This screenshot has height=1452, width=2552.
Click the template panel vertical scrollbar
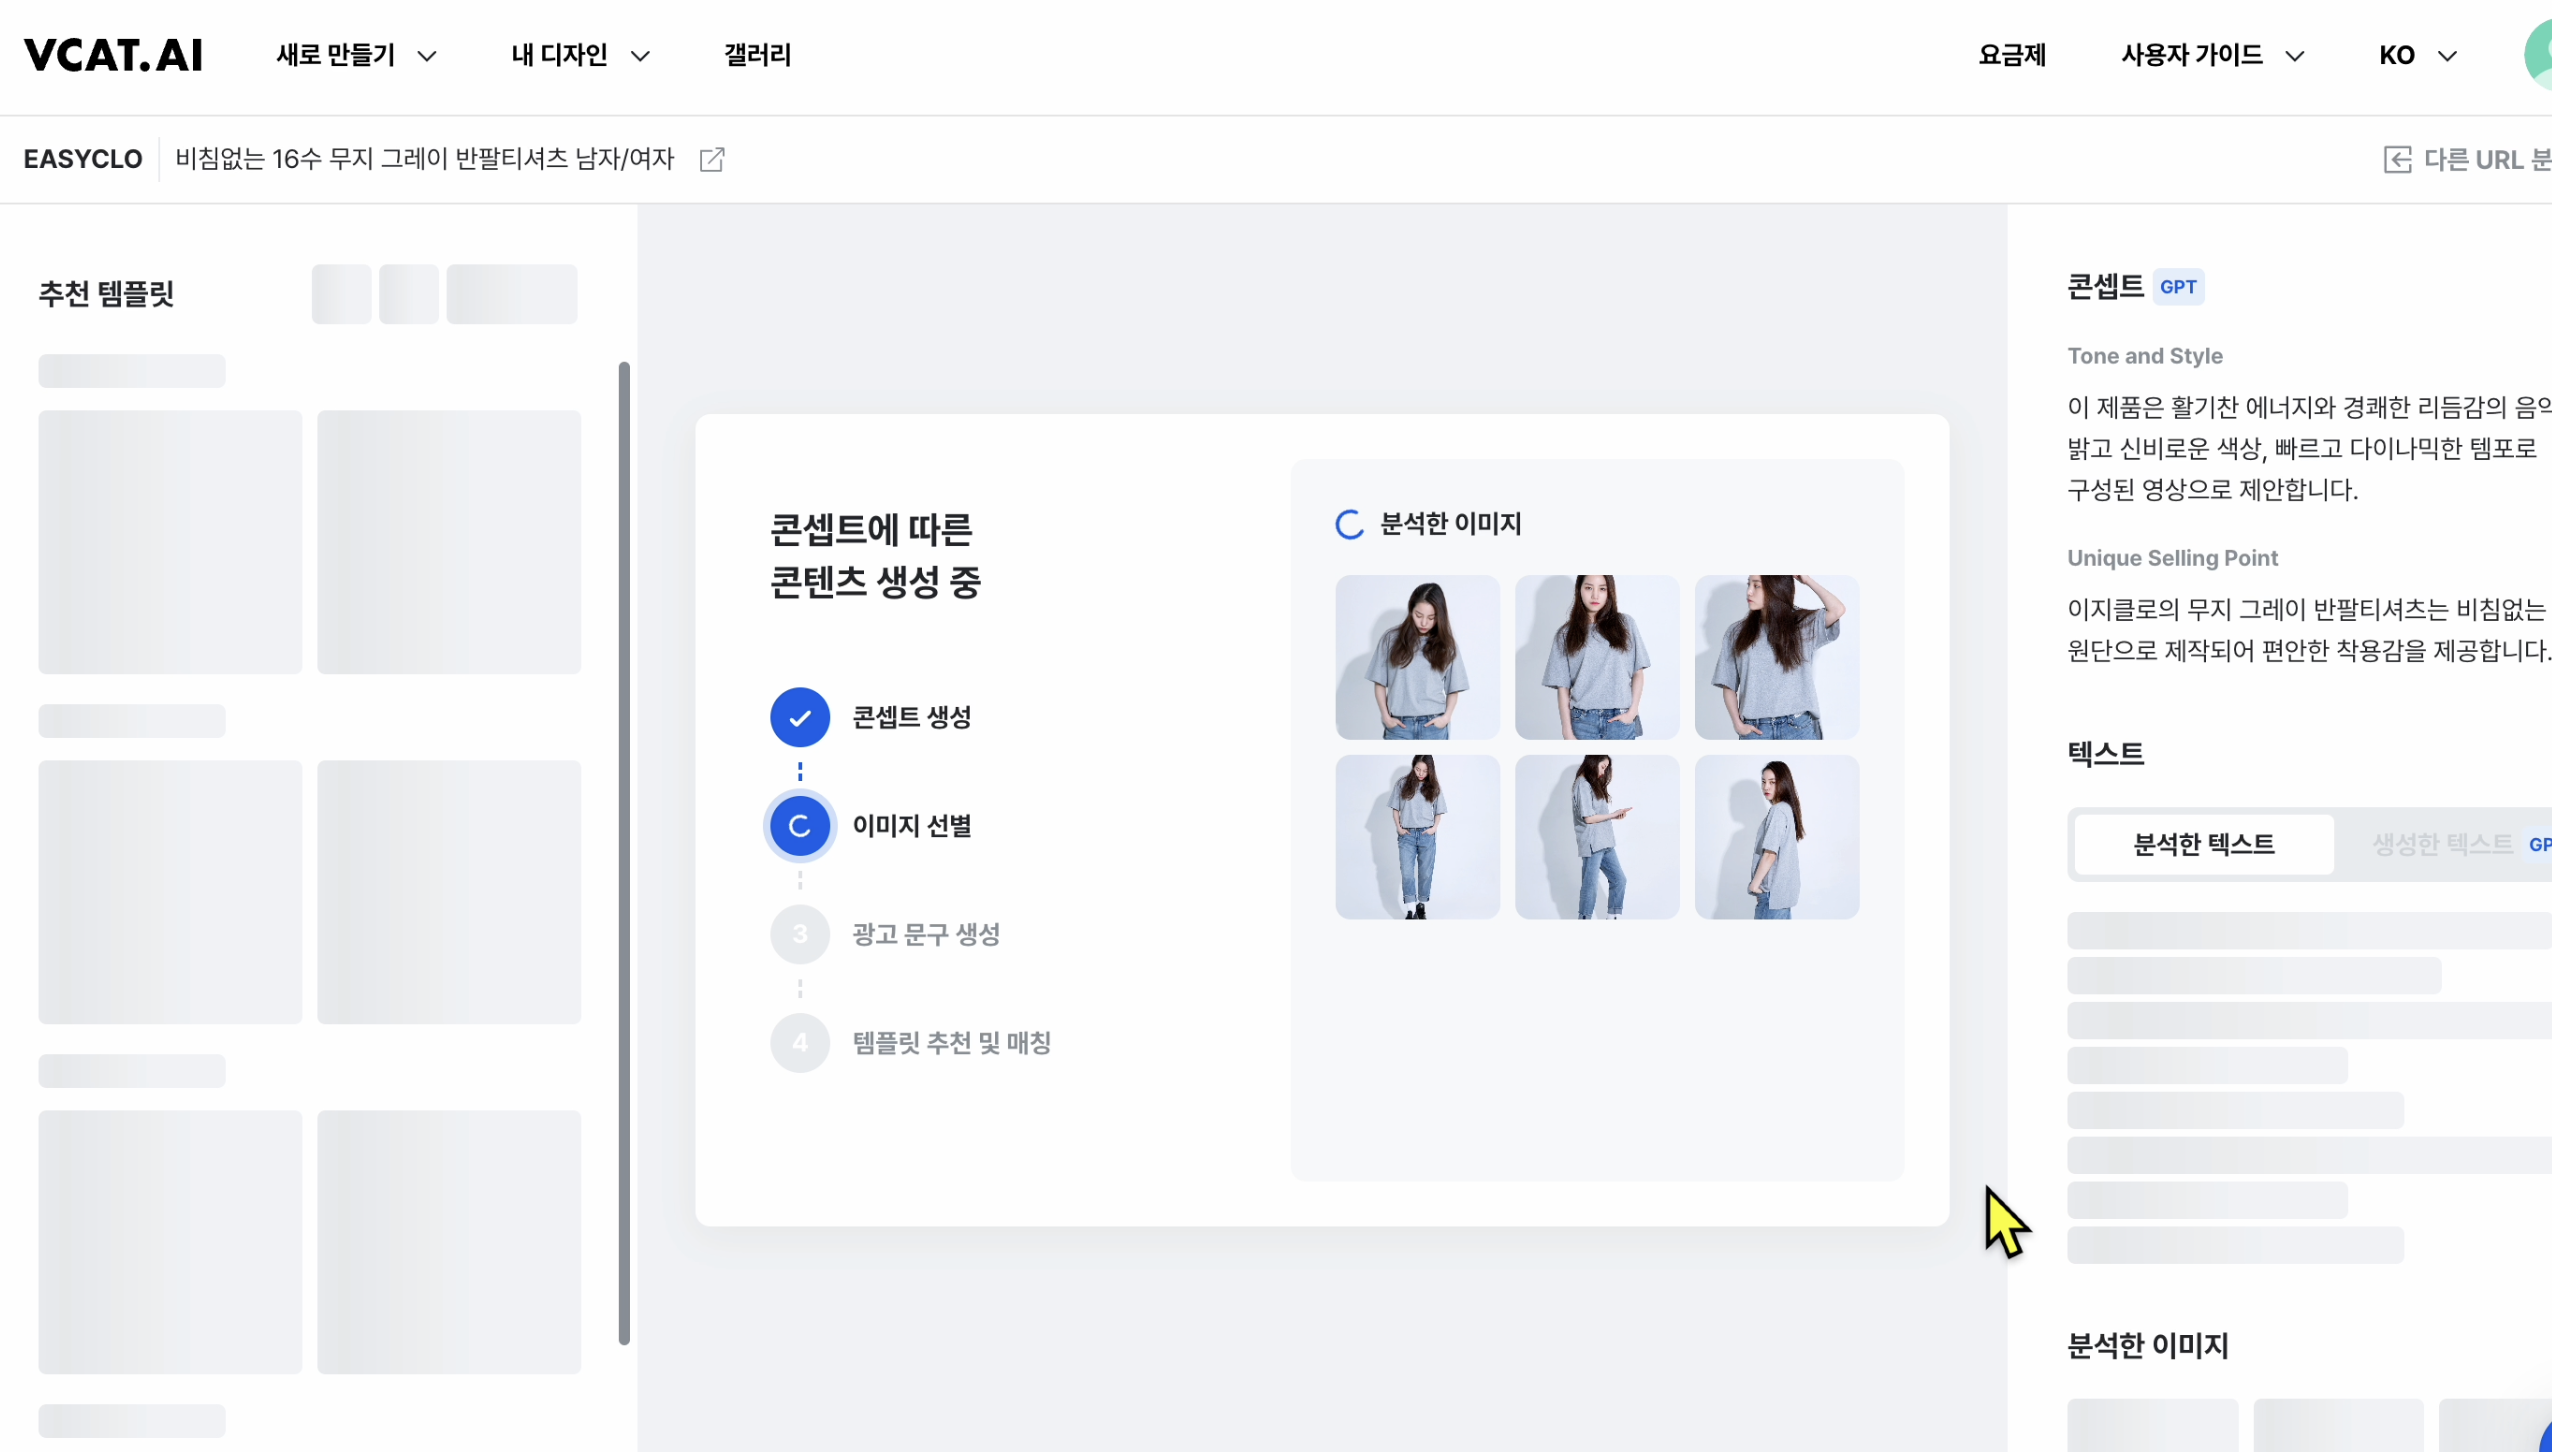pos(624,853)
